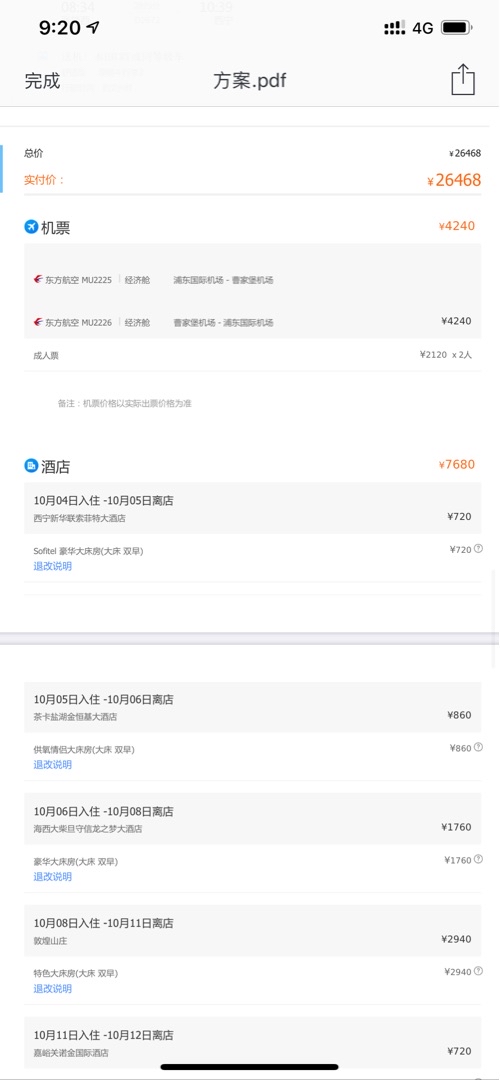Viewport: 500px width, 1080px height.
Task: Tap the 方案.pdf title in the navigation bar
Action: tap(249, 81)
